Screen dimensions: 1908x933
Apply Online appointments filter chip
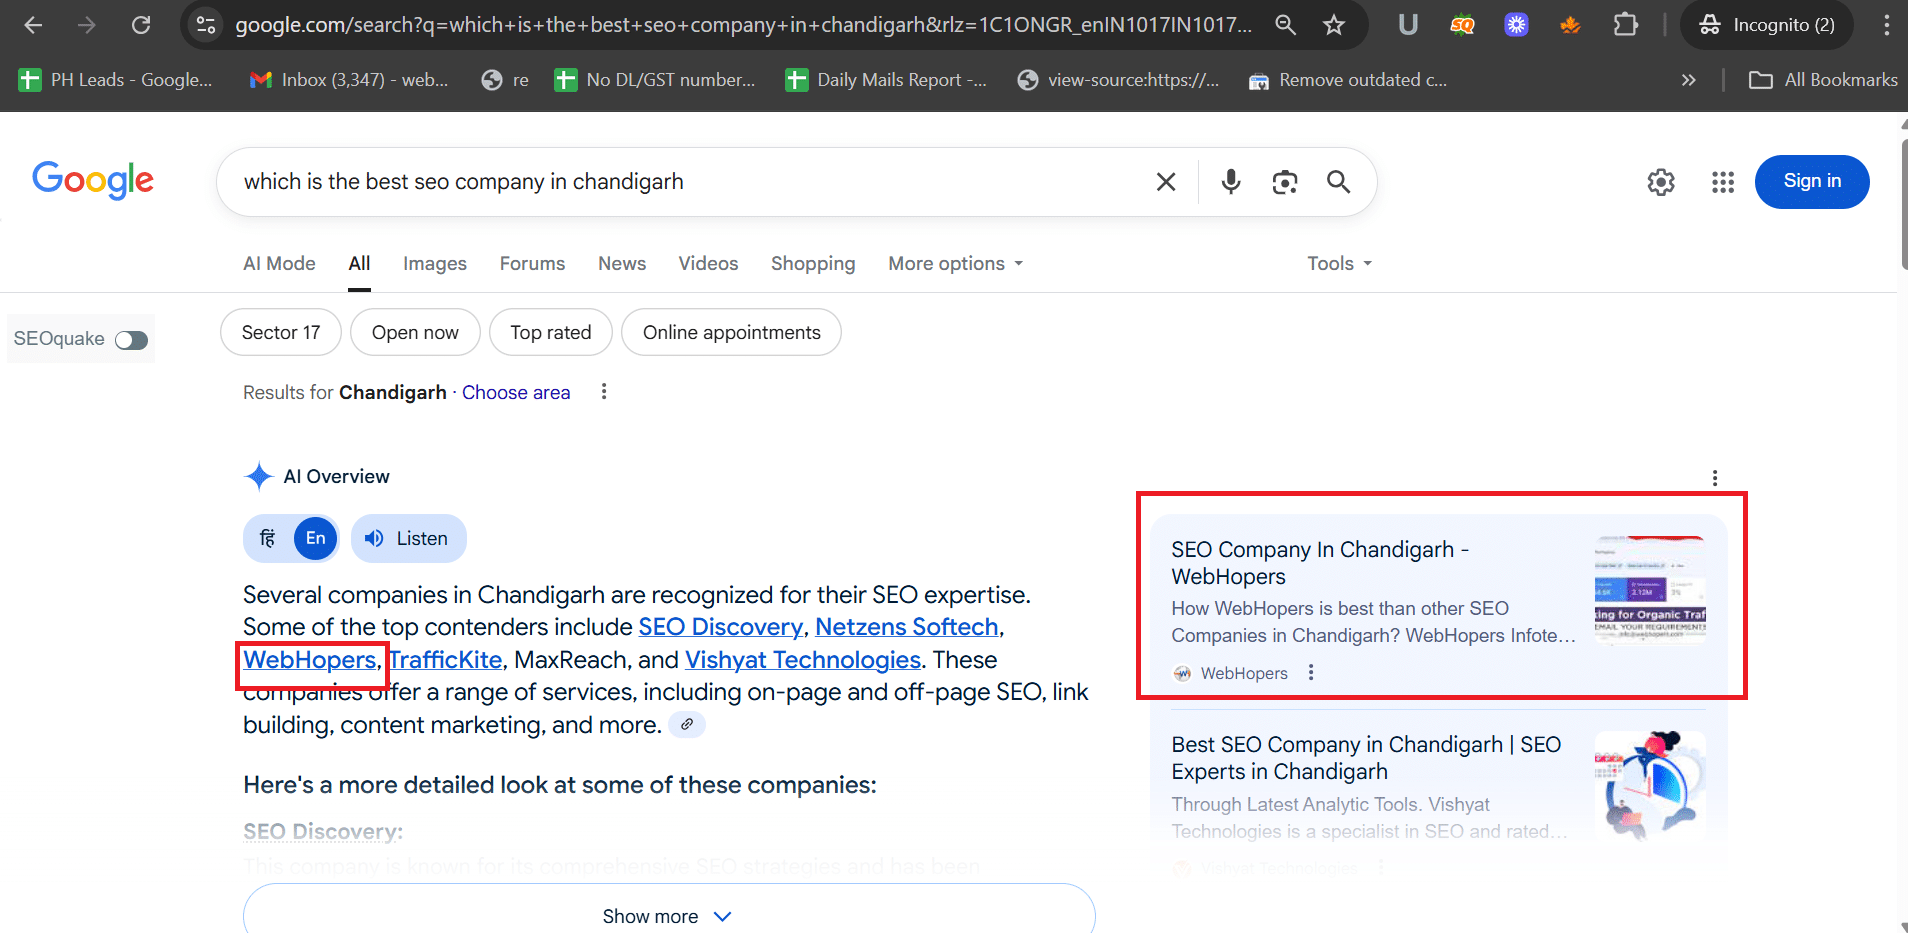(731, 332)
